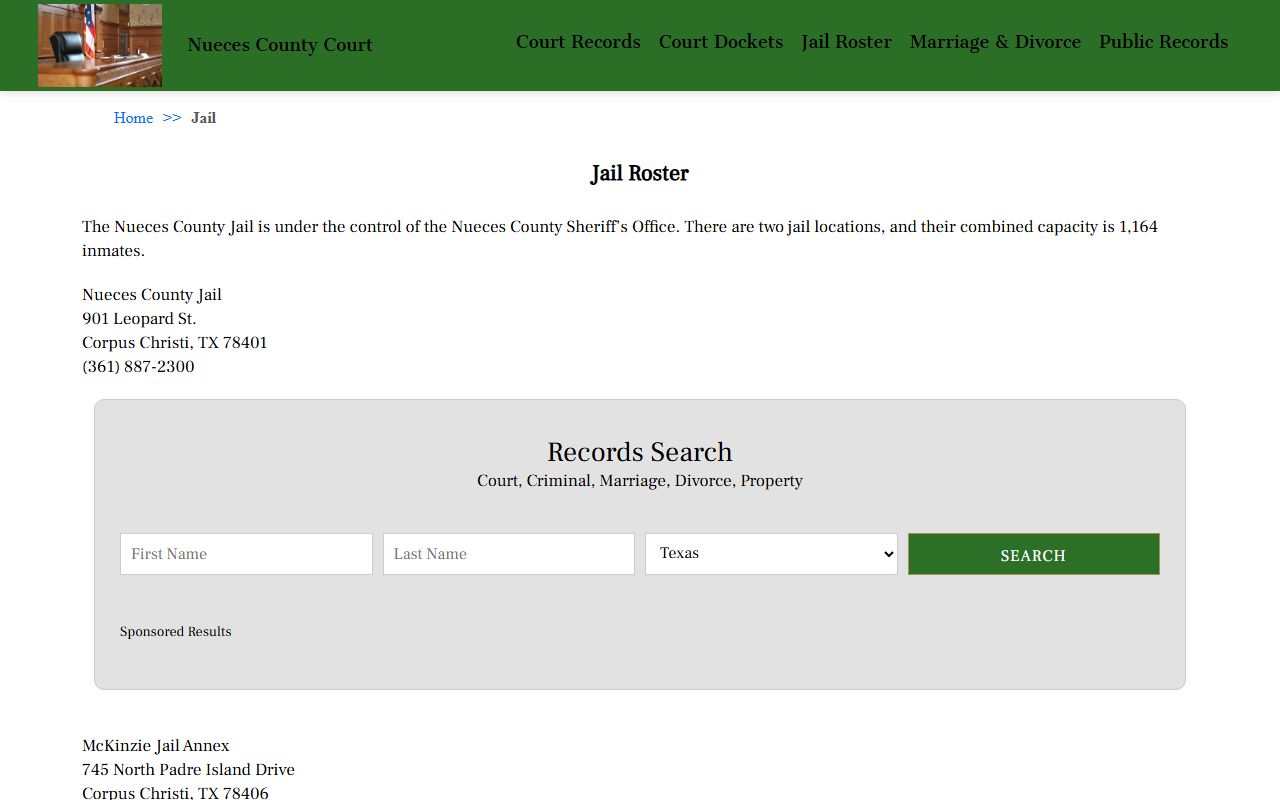Viewport: 1280px width, 800px height.
Task: Click the Records Search title
Action: pyautogui.click(x=640, y=452)
